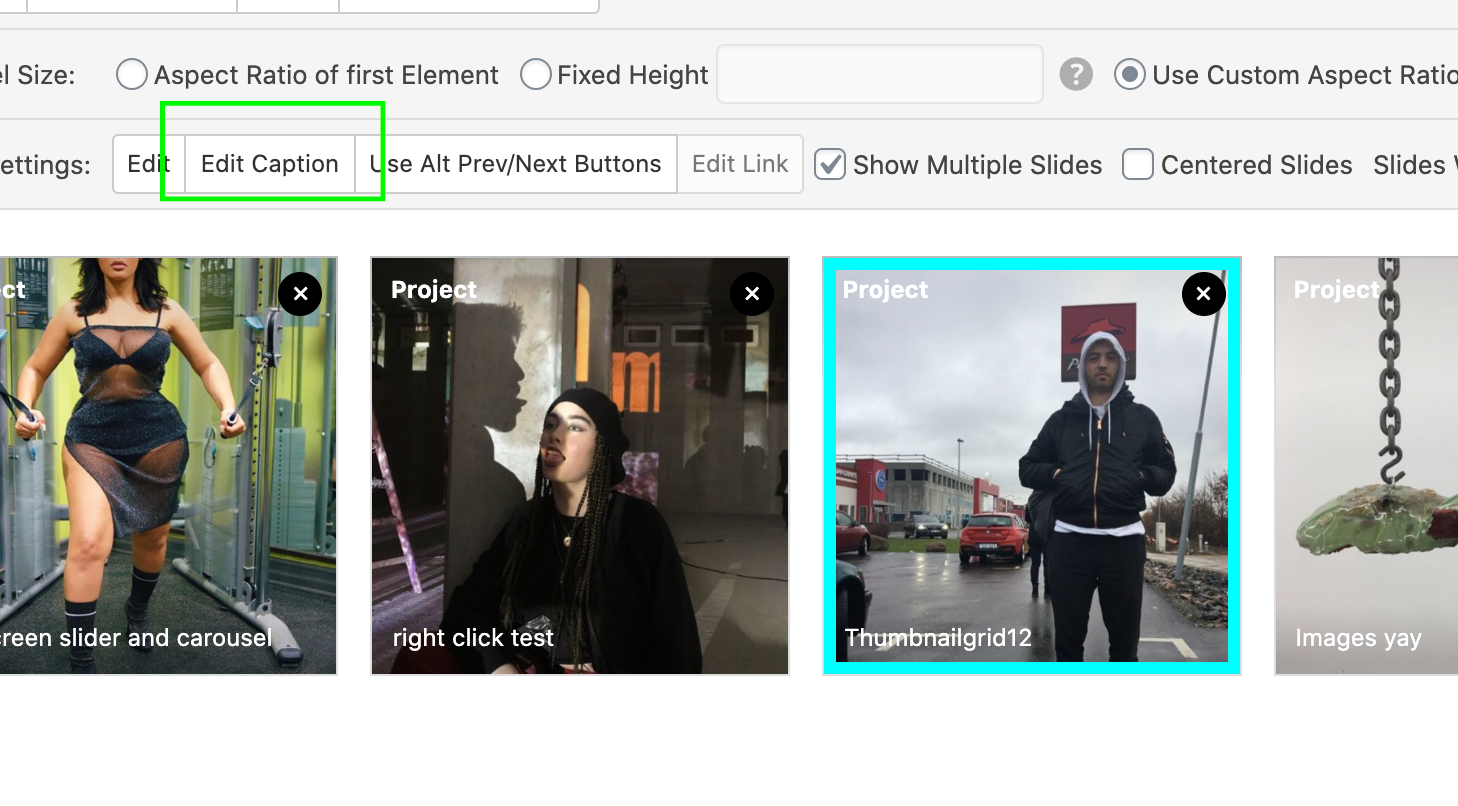Remove the gym workout slide
The image size is (1458, 806).
pos(300,294)
